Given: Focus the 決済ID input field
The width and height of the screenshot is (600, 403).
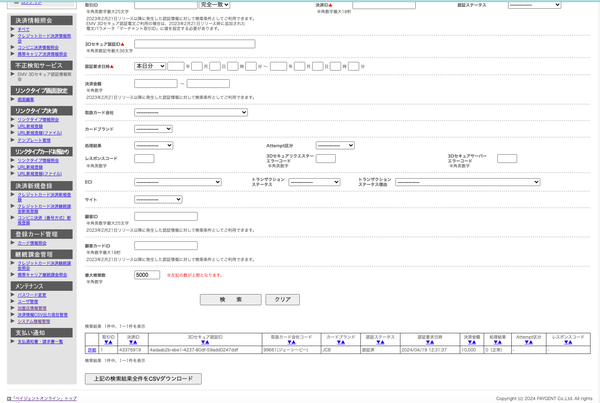Looking at the screenshot, I should [384, 5].
